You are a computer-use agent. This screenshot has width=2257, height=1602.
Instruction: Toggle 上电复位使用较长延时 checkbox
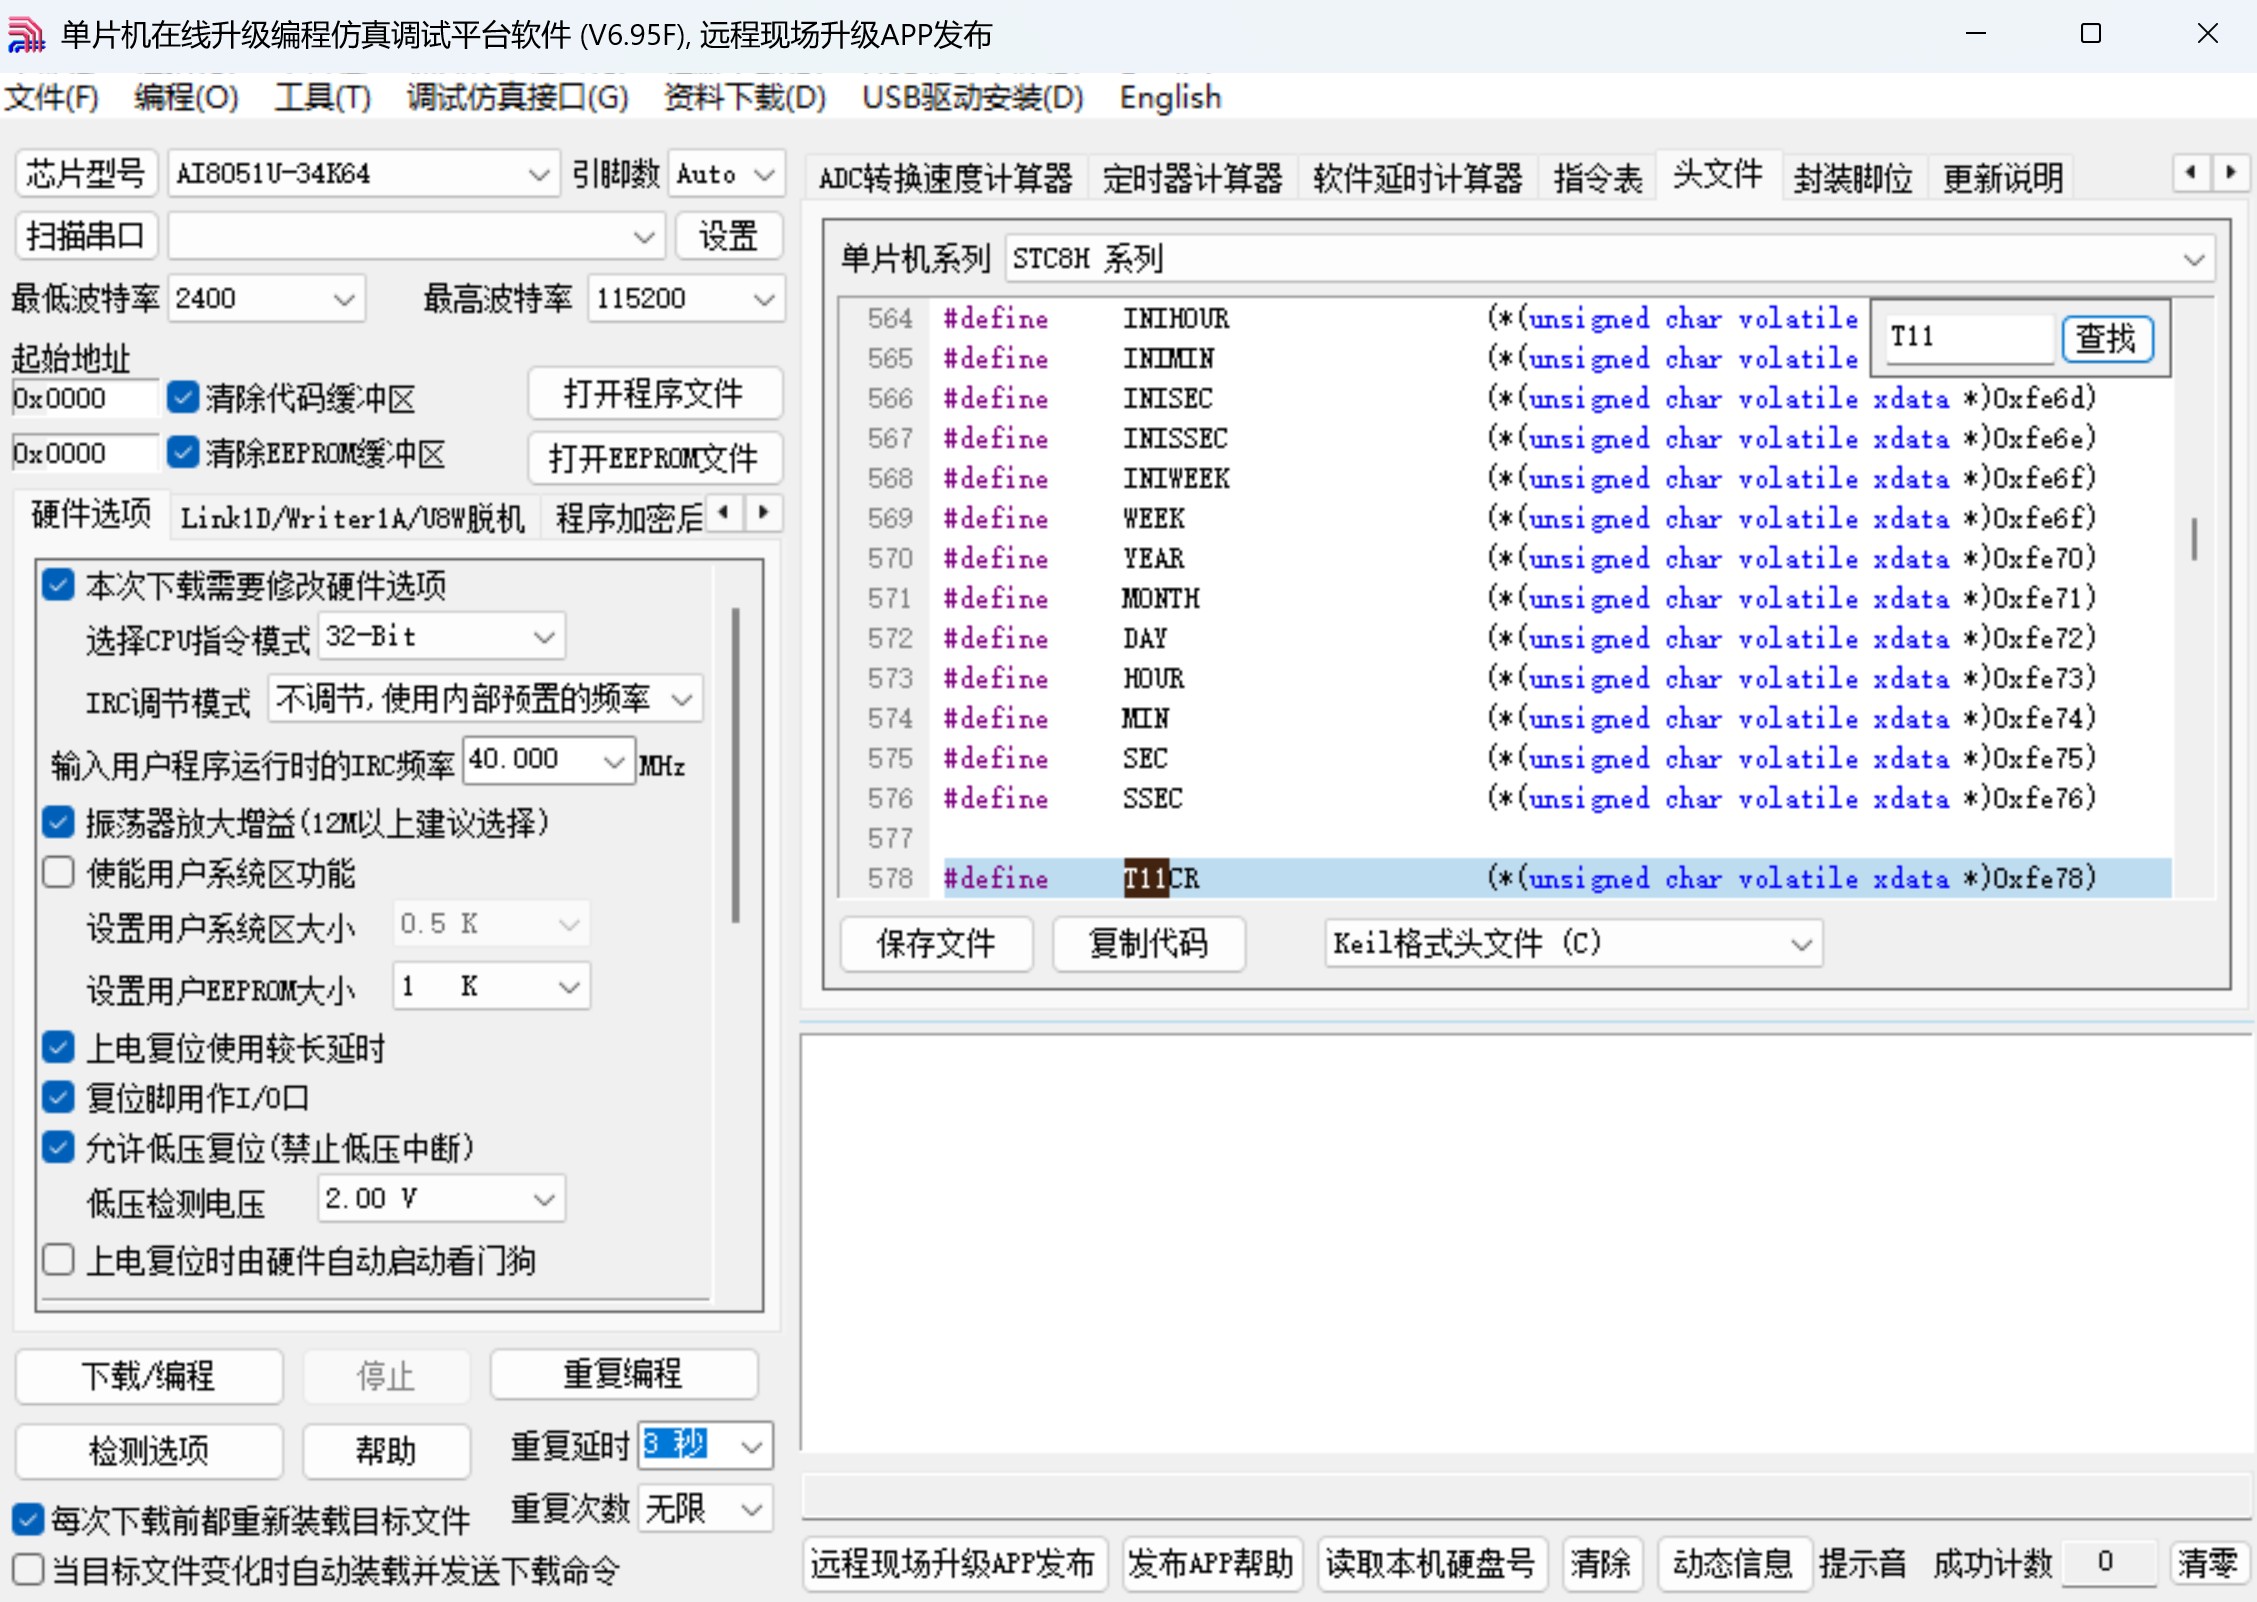point(58,1047)
